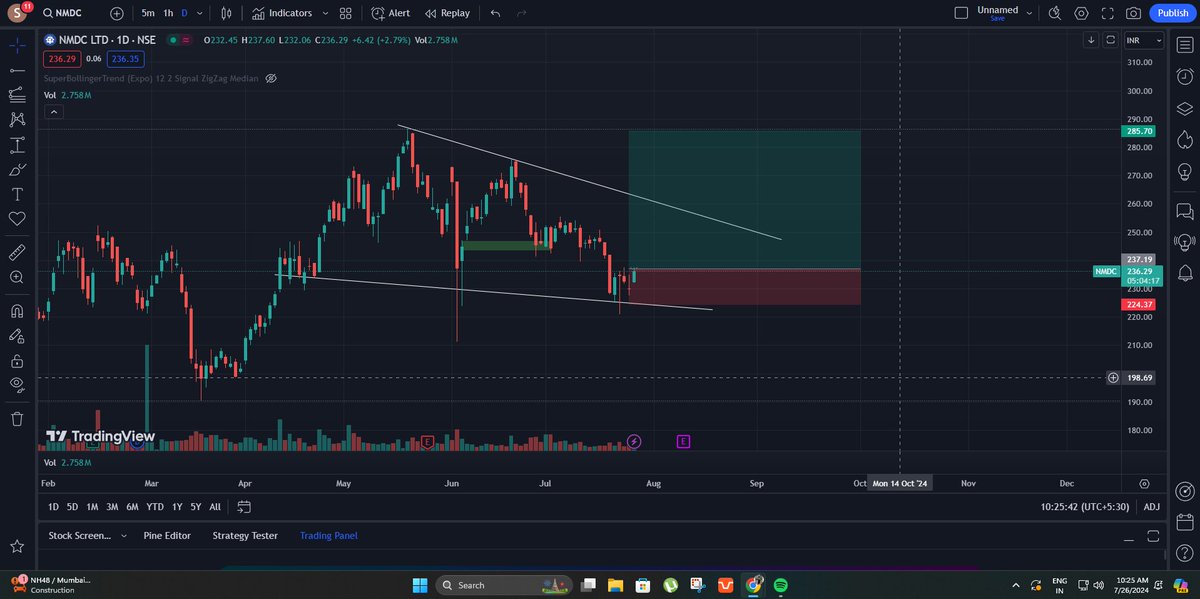This screenshot has height=599, width=1200.
Task: Open the notifications bell panel
Action: [1185, 275]
